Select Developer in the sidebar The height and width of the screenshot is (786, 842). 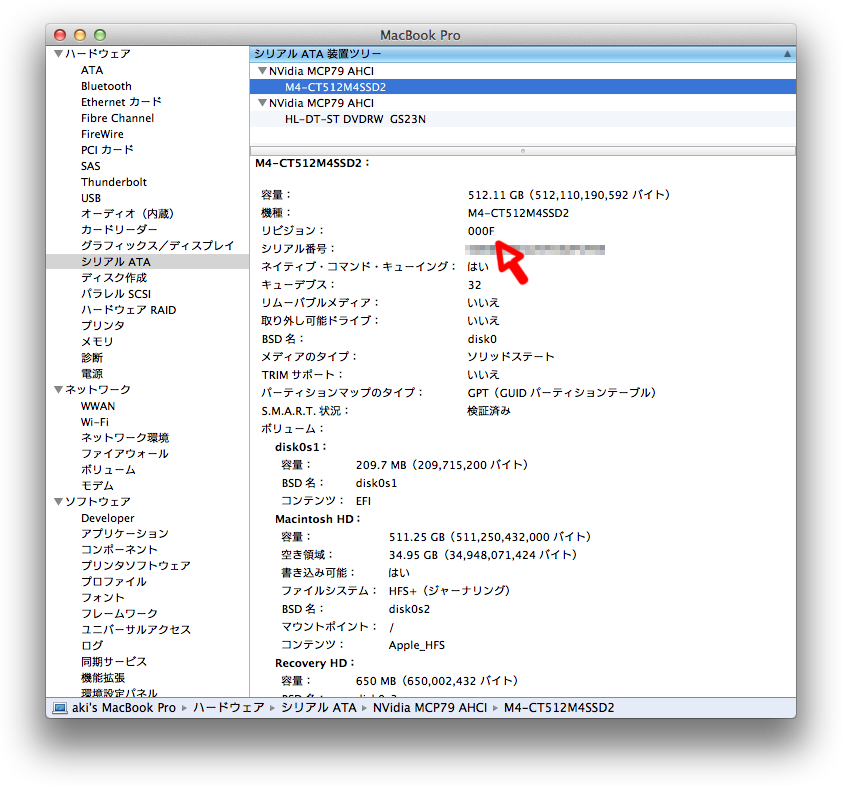point(108,518)
